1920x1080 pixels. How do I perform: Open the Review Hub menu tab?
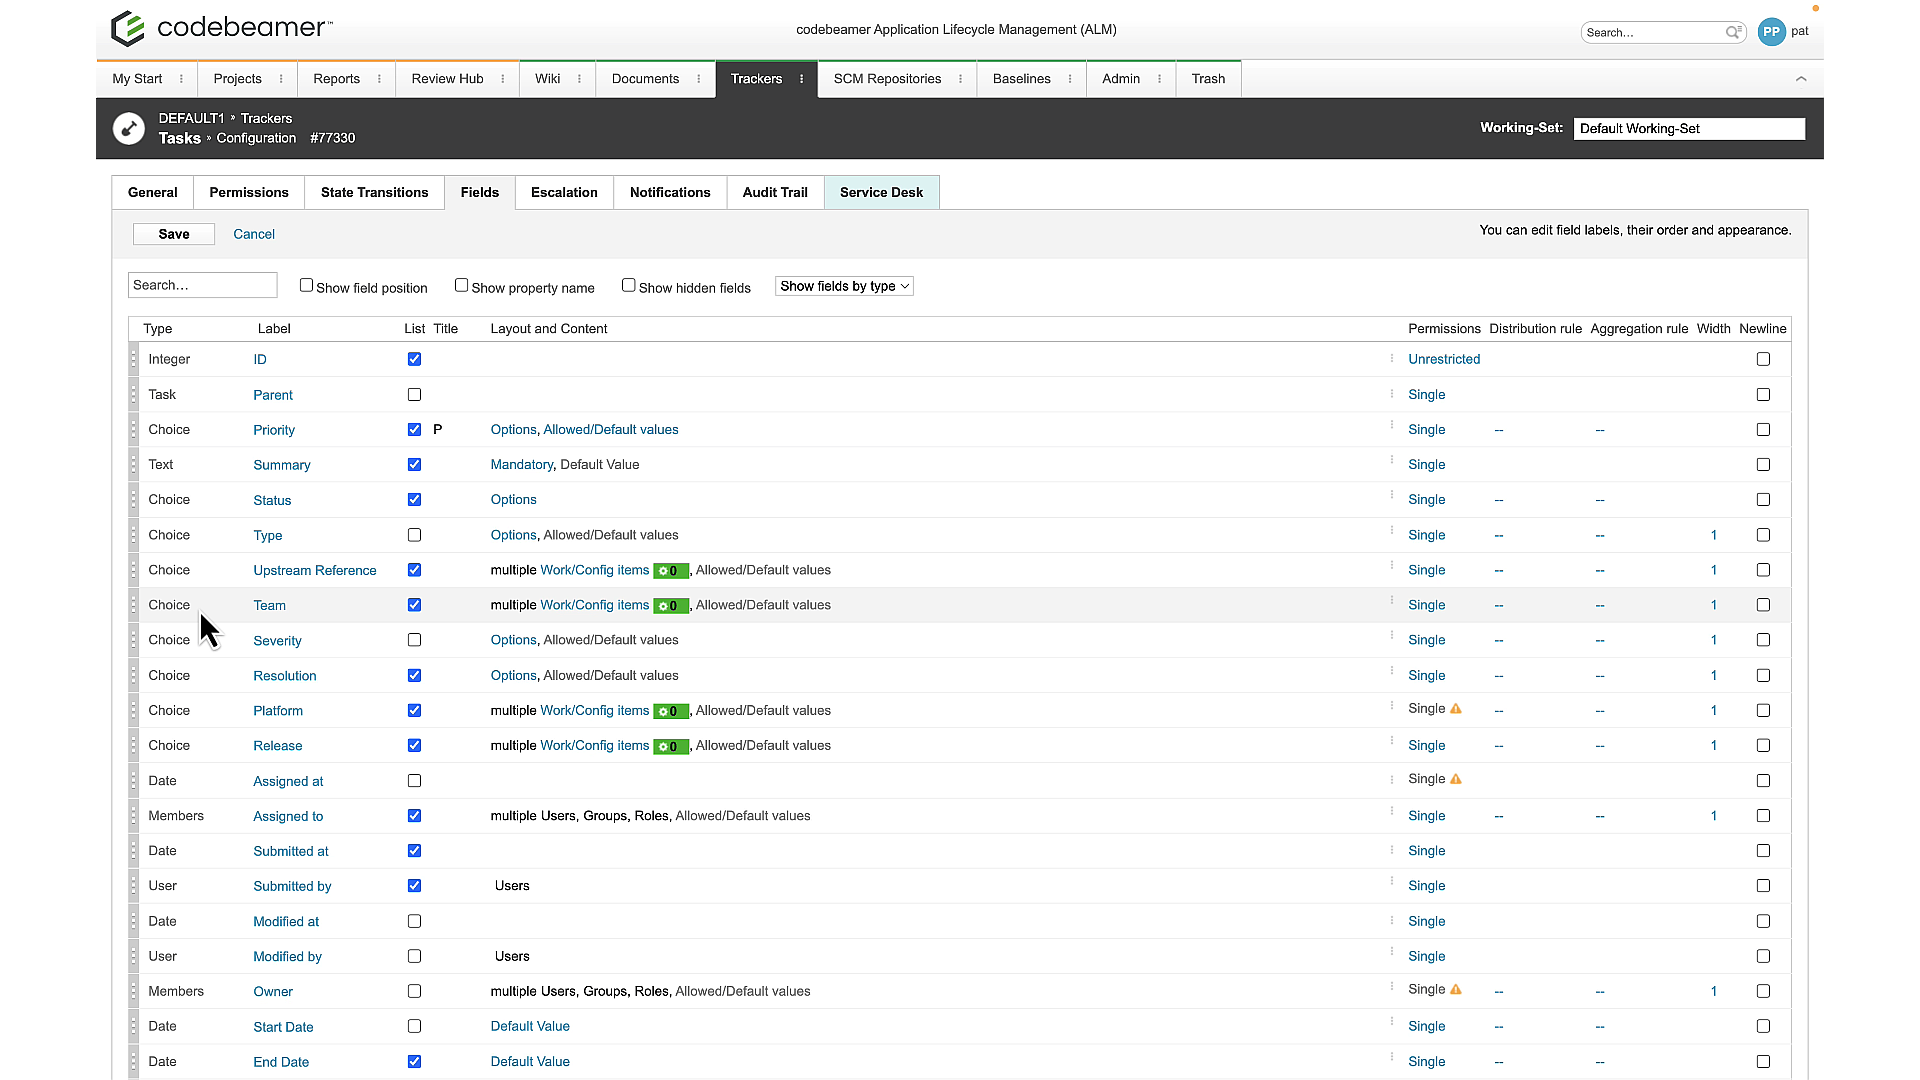[x=447, y=79]
